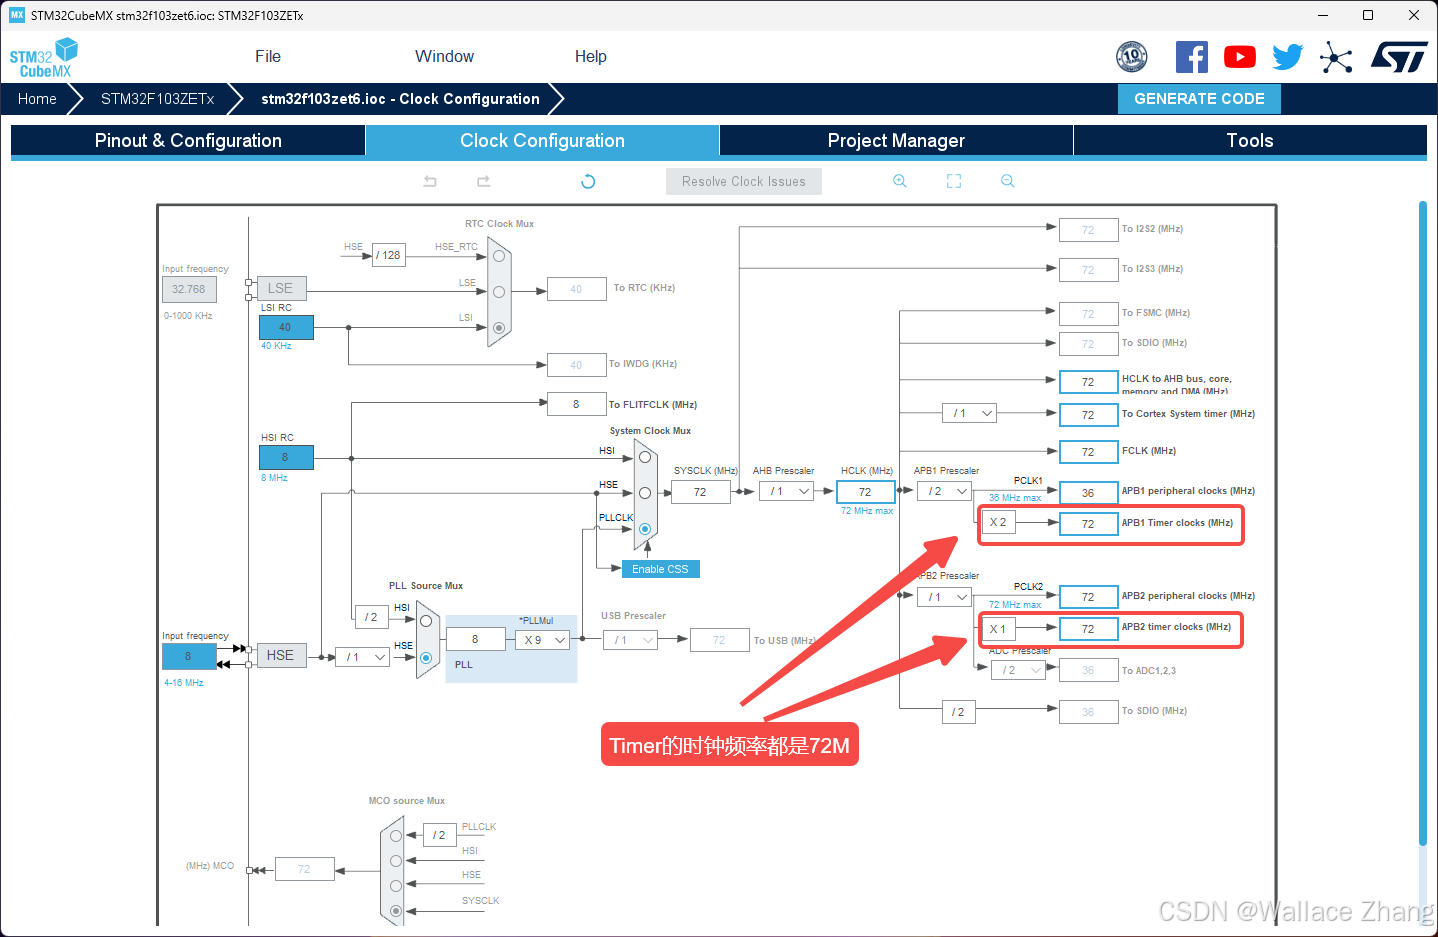The image size is (1438, 937).
Task: Open the ST Twitter icon
Action: (x=1288, y=57)
